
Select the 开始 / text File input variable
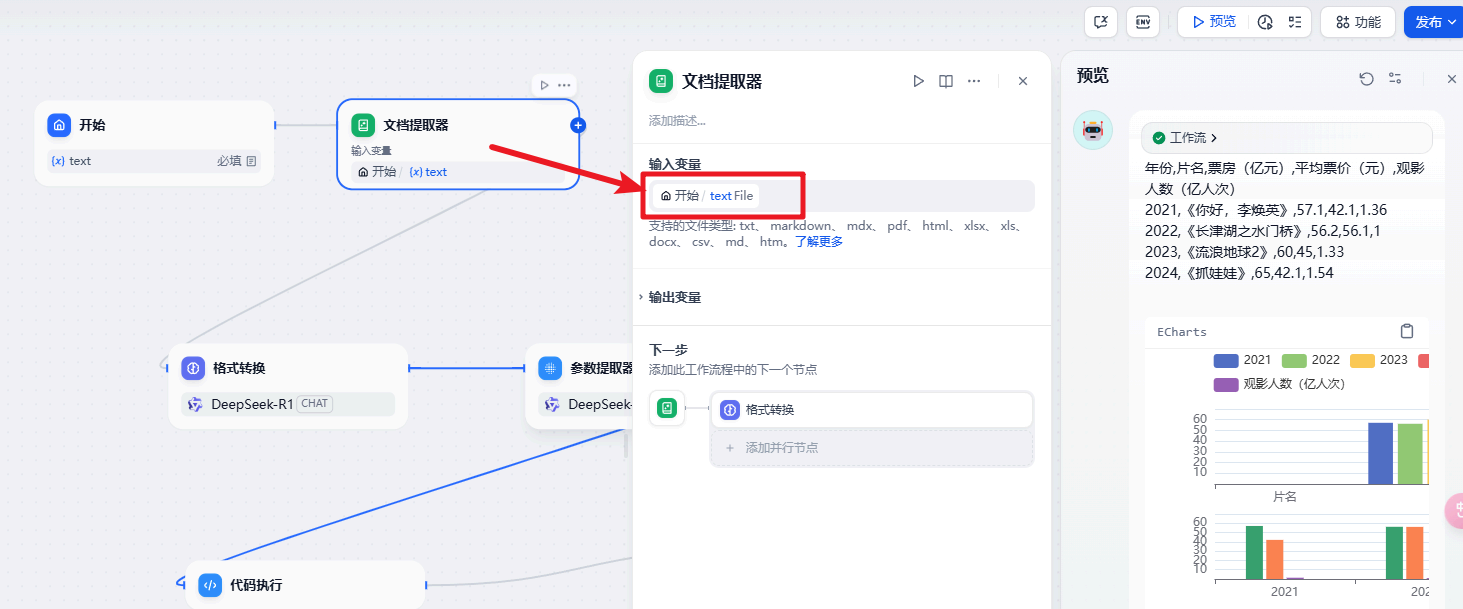click(x=706, y=196)
